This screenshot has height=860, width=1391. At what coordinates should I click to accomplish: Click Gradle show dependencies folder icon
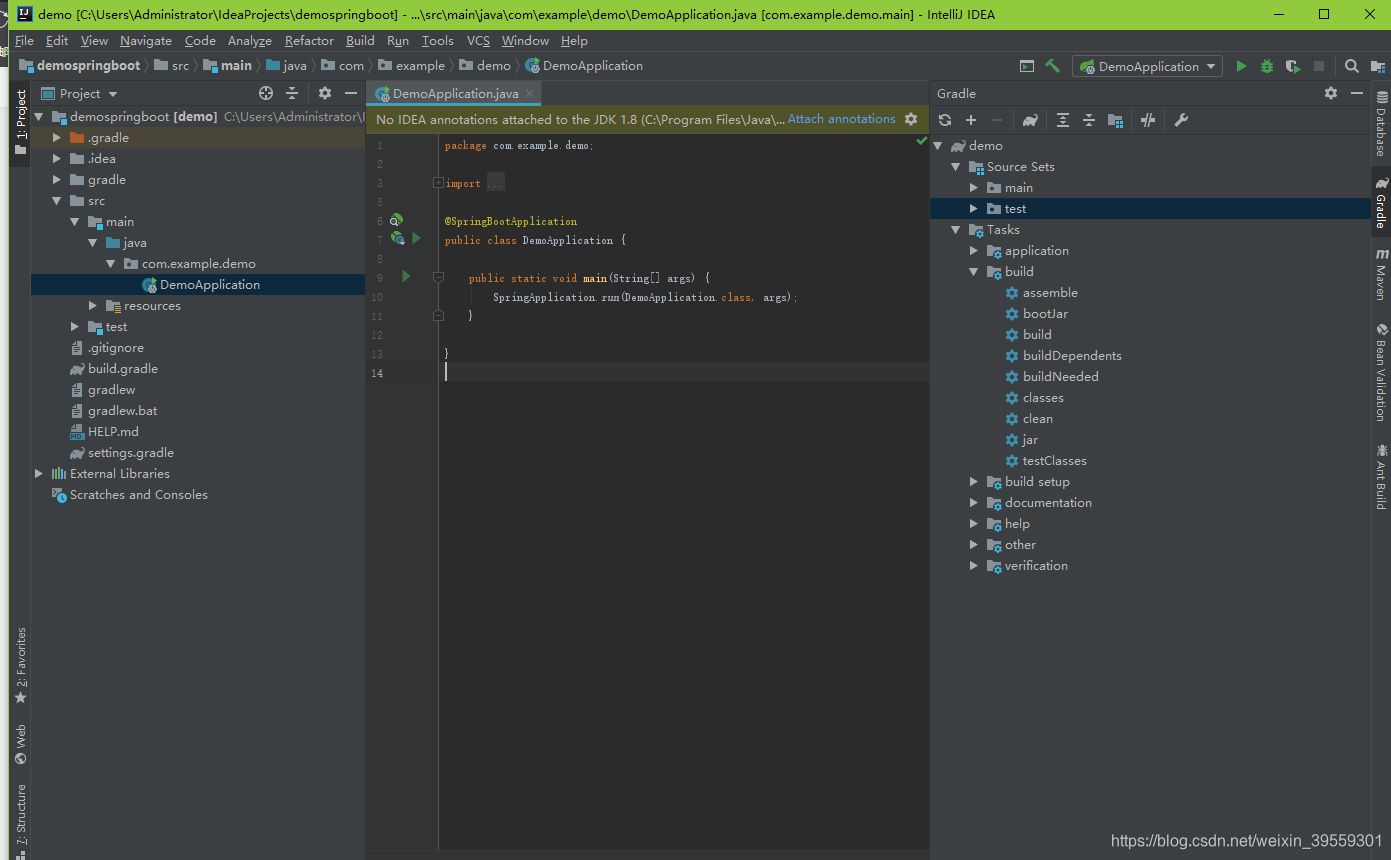pyautogui.click(x=1115, y=120)
